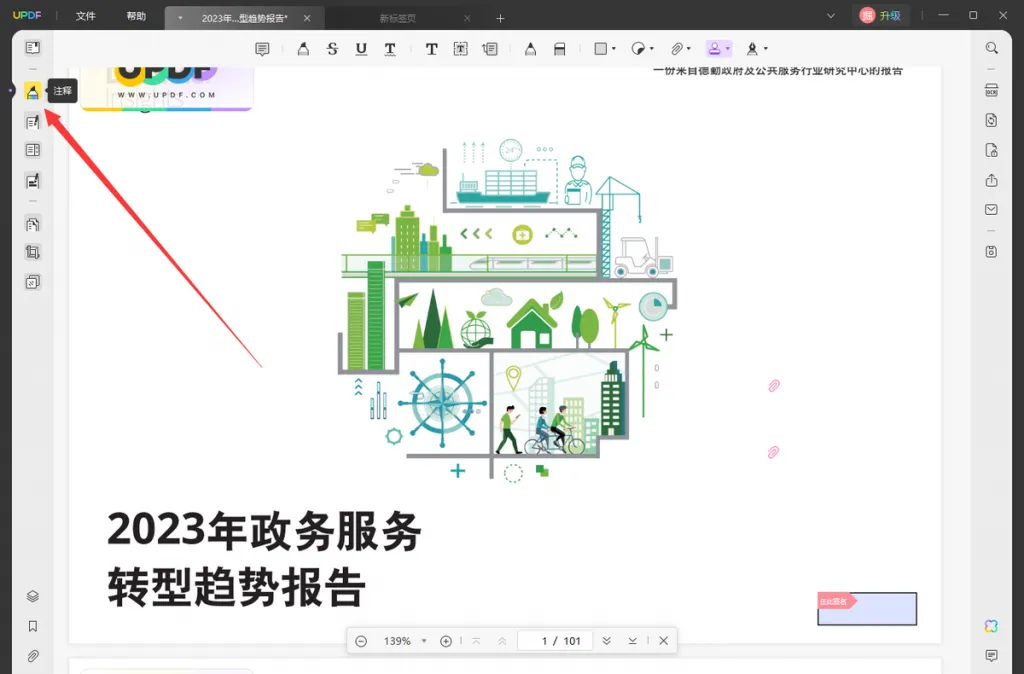Click the zoom in plus button
The height and width of the screenshot is (674, 1024).
tap(446, 641)
